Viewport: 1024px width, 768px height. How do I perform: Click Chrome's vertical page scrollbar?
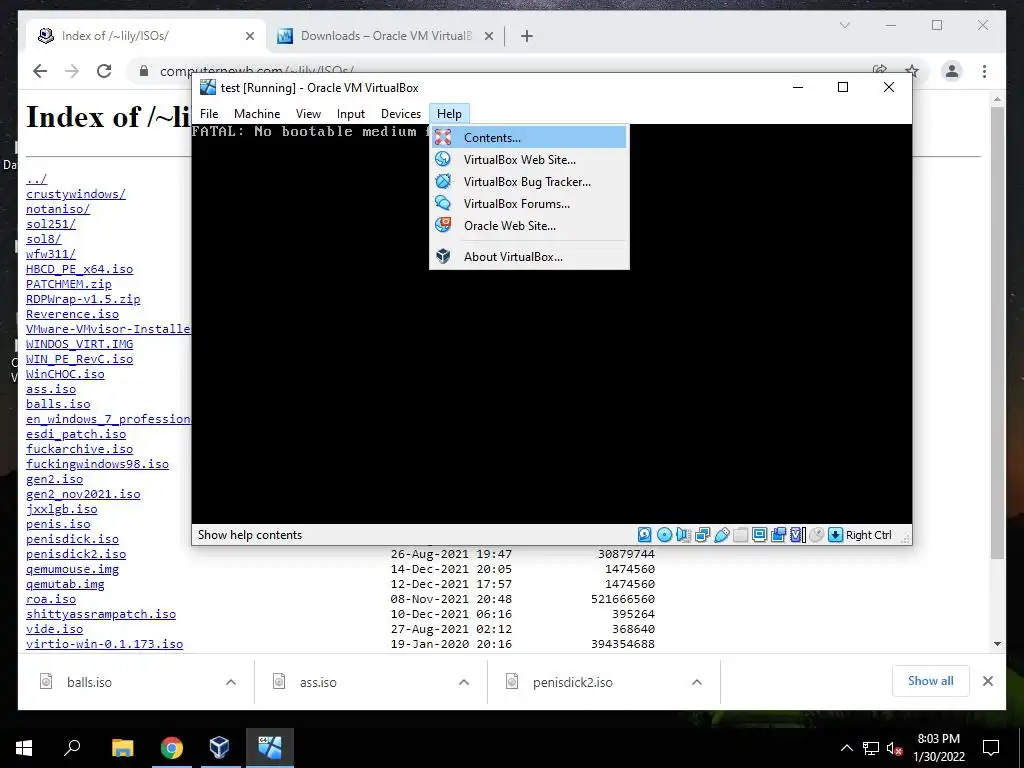pyautogui.click(x=997, y=333)
